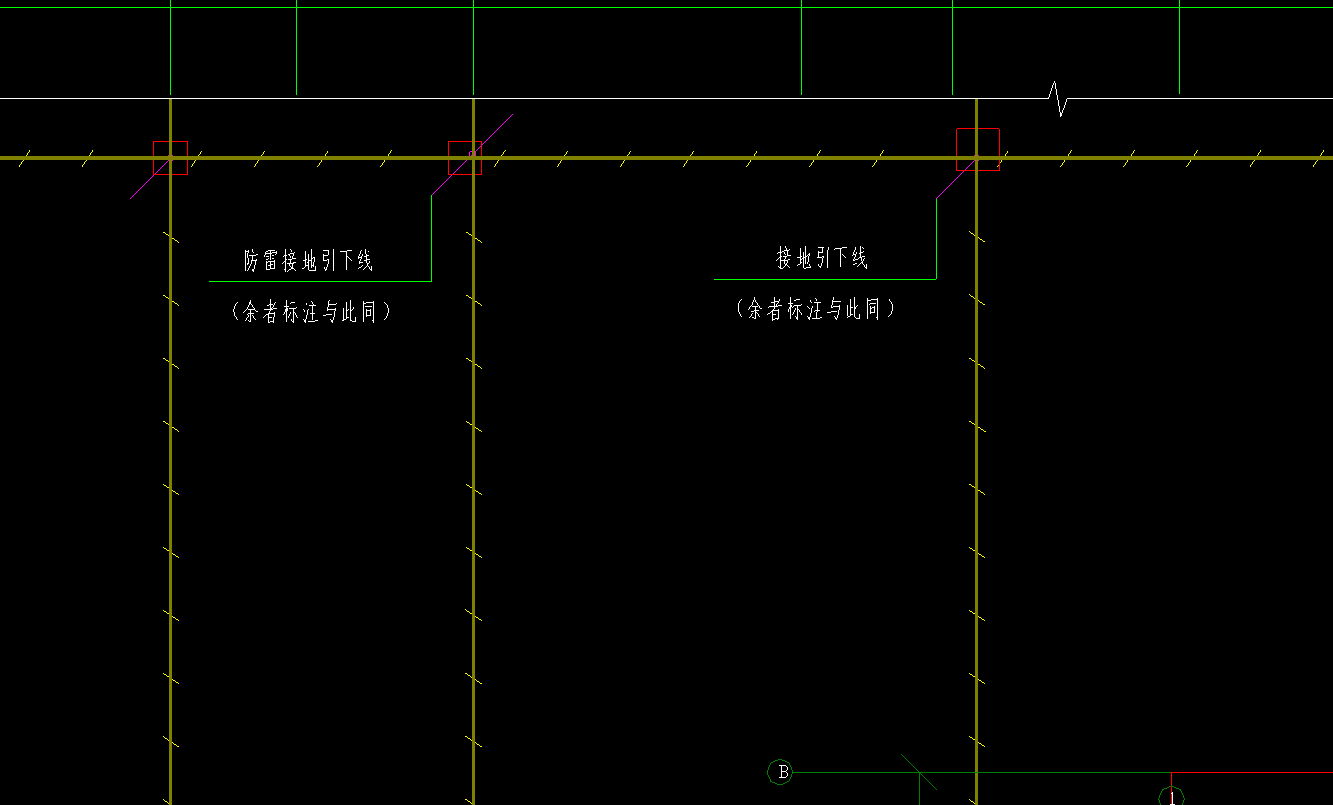Viewport: 1333px width, 805px height.
Task: Select the 接地引下线 annotation text
Action: pyautogui.click(x=821, y=259)
